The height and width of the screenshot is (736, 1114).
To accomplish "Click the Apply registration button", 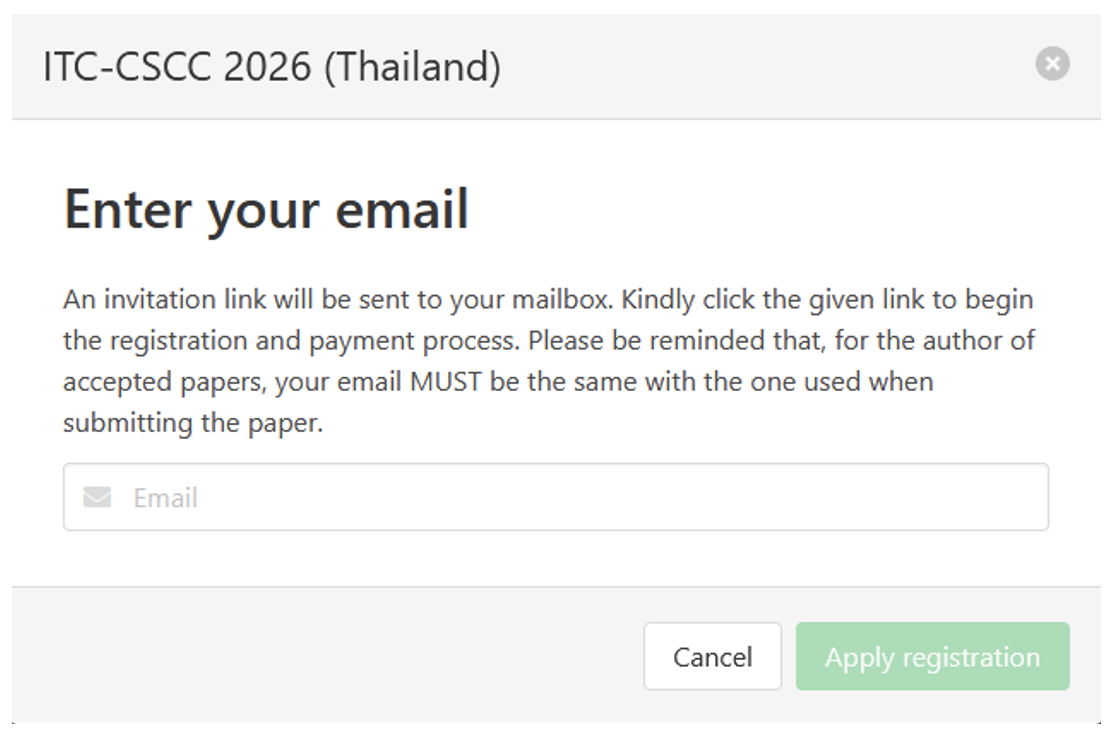I will 932,657.
